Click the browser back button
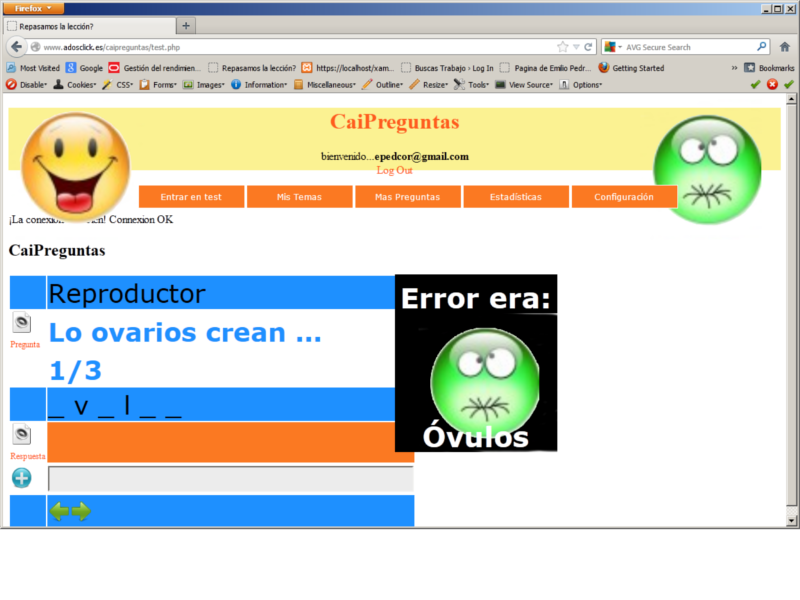The height and width of the screenshot is (600, 800). click(x=16, y=47)
